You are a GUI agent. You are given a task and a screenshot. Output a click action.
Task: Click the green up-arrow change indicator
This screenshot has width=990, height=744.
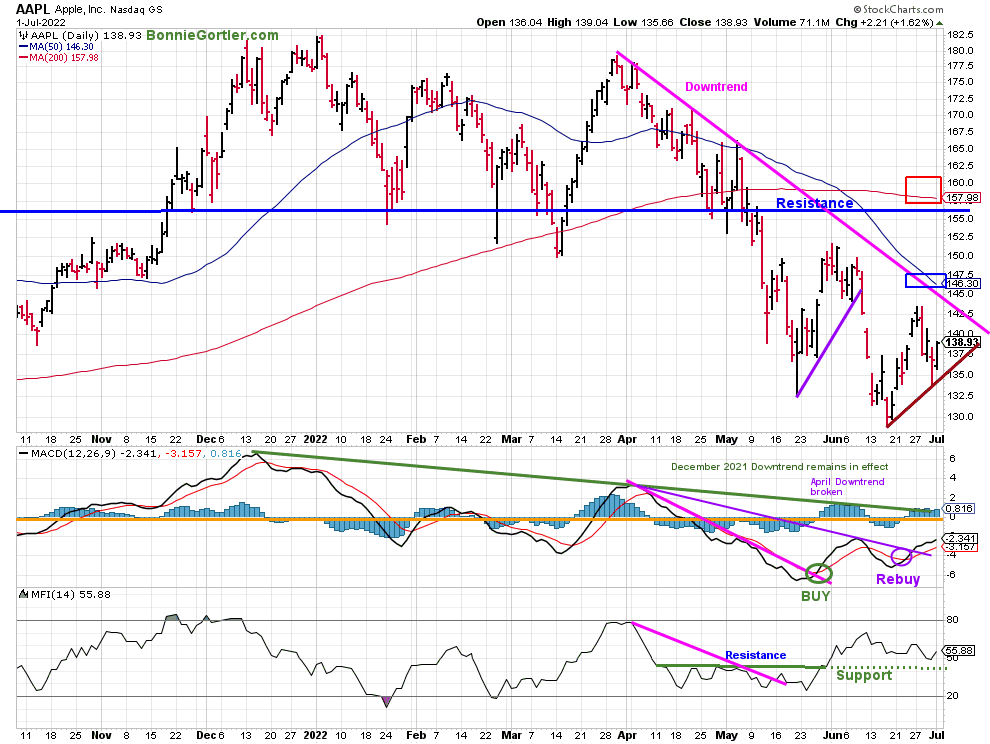pos(939,23)
